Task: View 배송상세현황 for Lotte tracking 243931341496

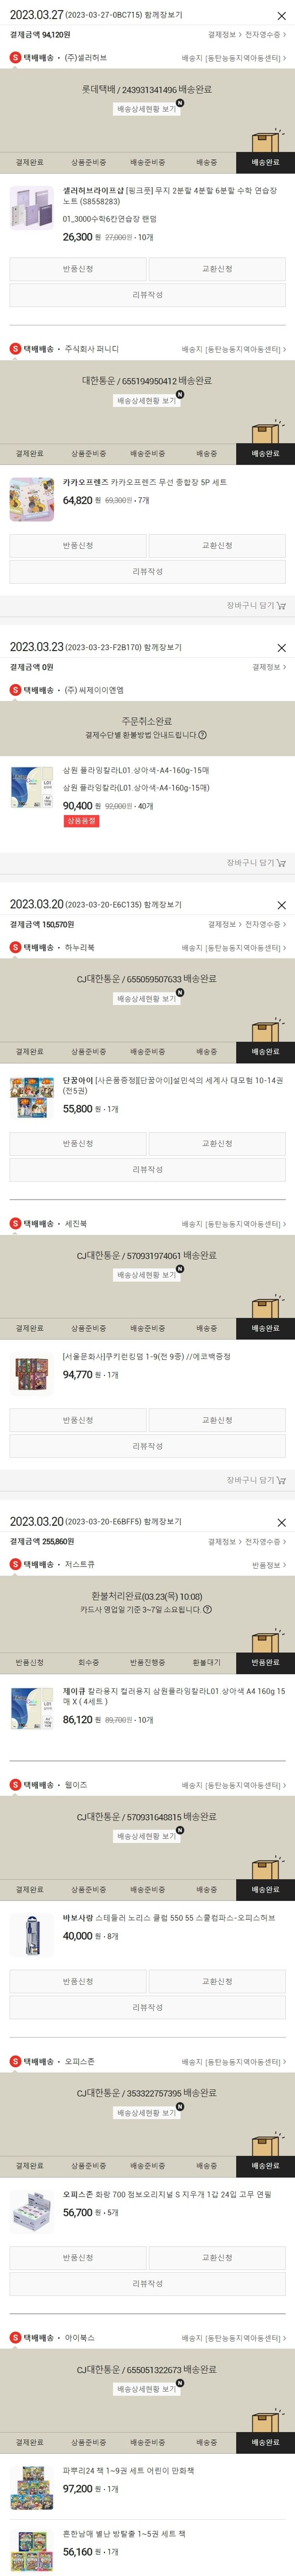Action: (x=147, y=109)
